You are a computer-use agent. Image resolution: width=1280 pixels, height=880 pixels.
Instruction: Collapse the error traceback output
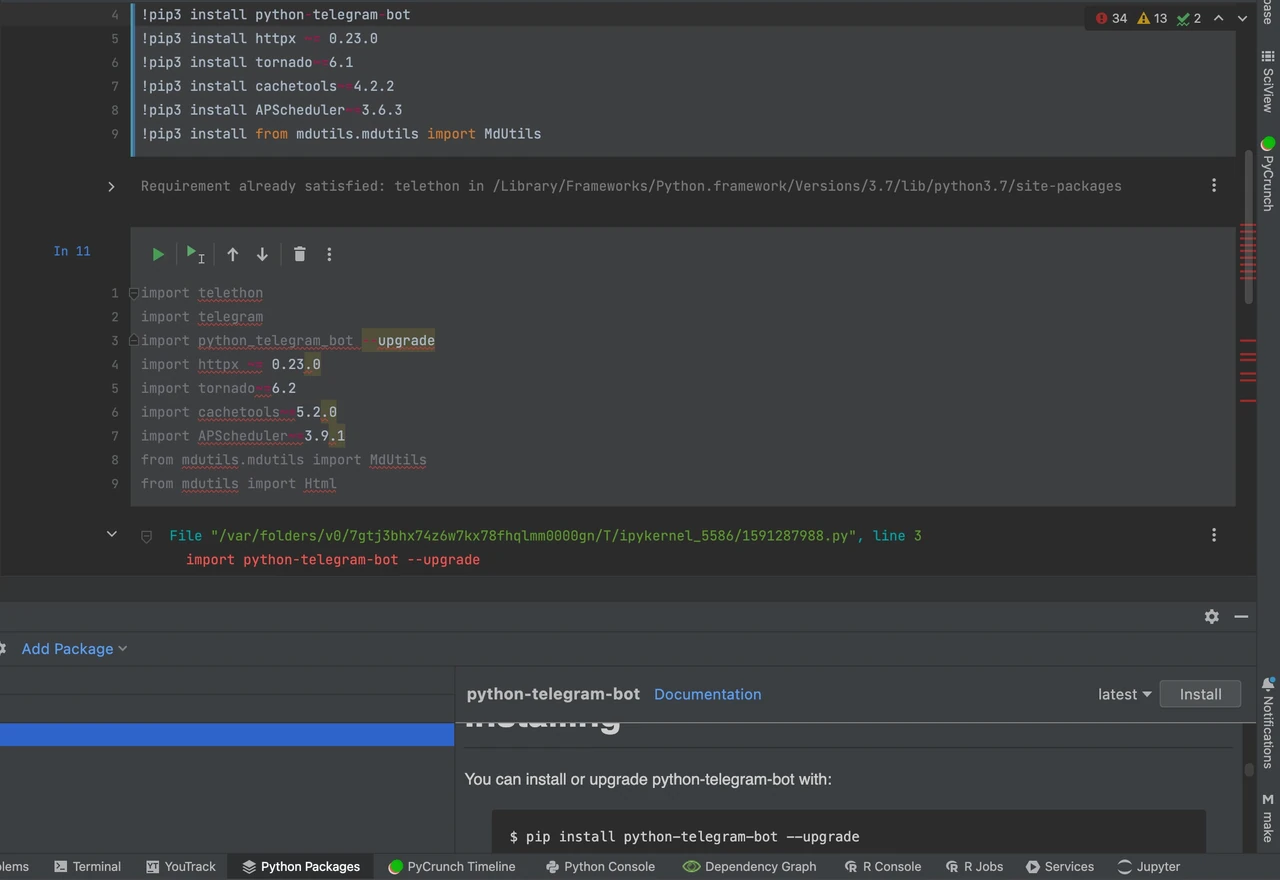(111, 535)
